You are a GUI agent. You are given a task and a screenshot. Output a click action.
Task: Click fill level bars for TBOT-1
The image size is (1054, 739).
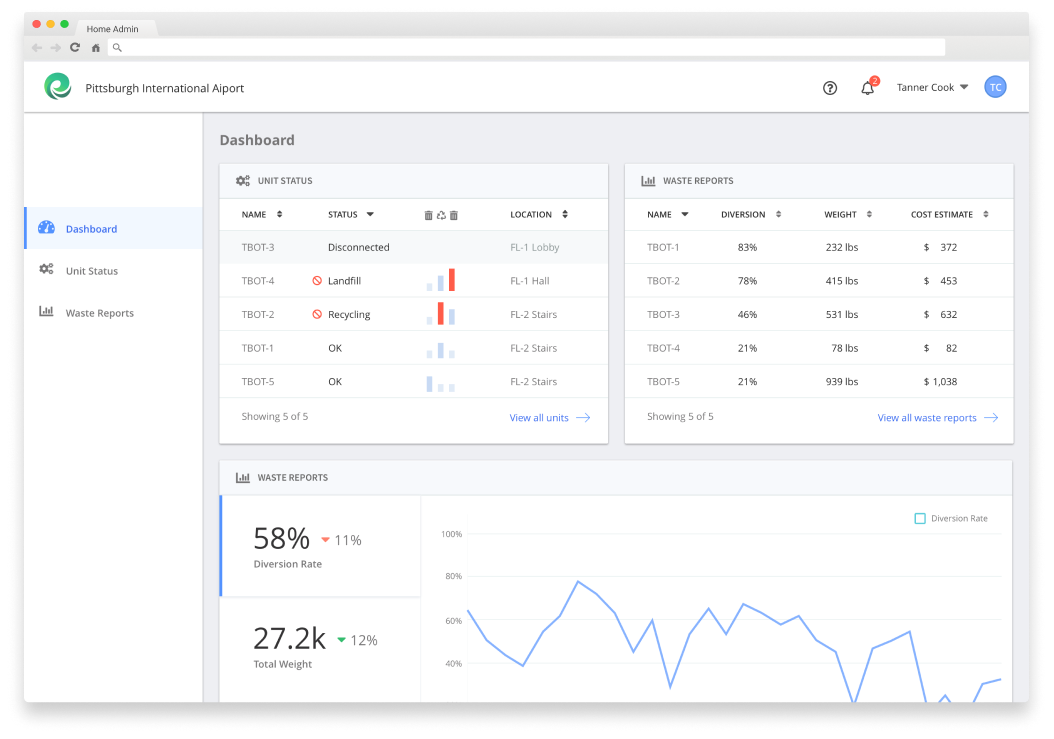click(x=441, y=350)
